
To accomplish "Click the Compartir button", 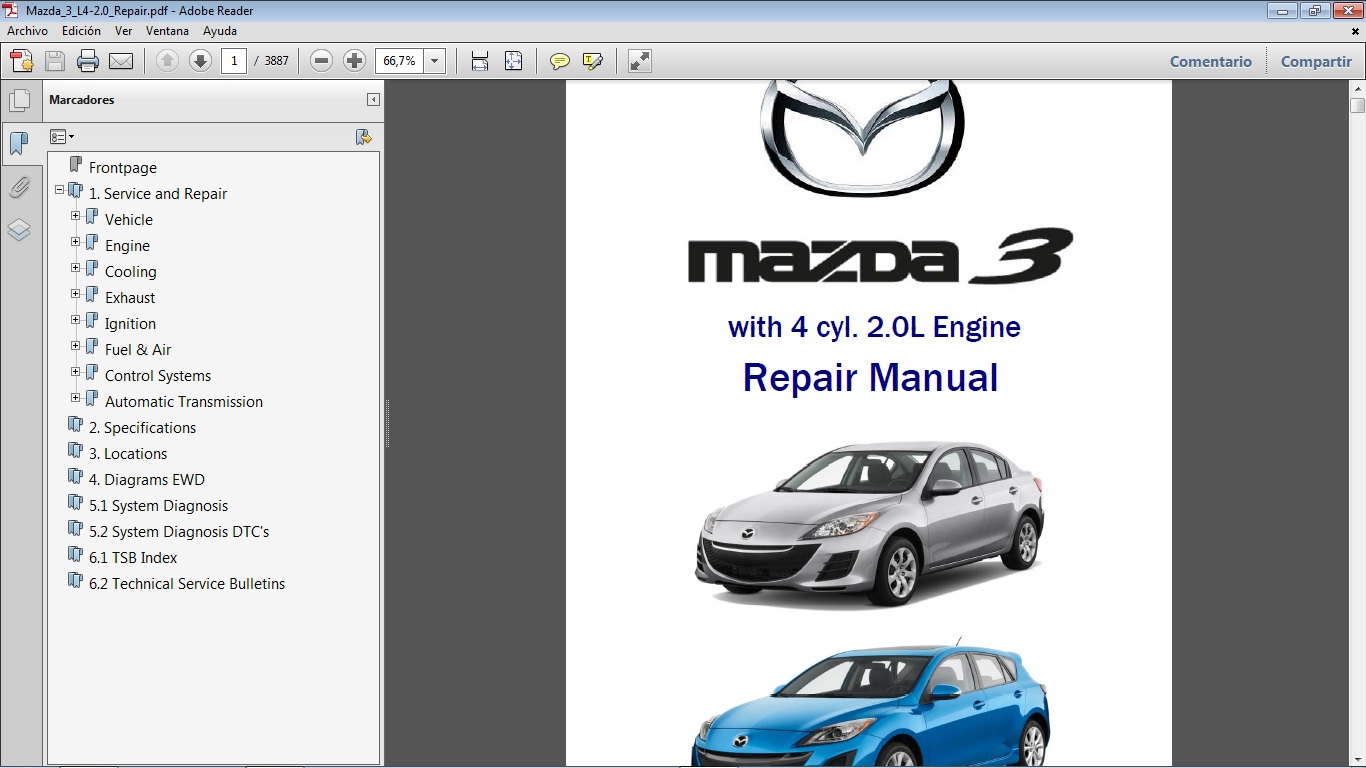I will pos(1315,61).
